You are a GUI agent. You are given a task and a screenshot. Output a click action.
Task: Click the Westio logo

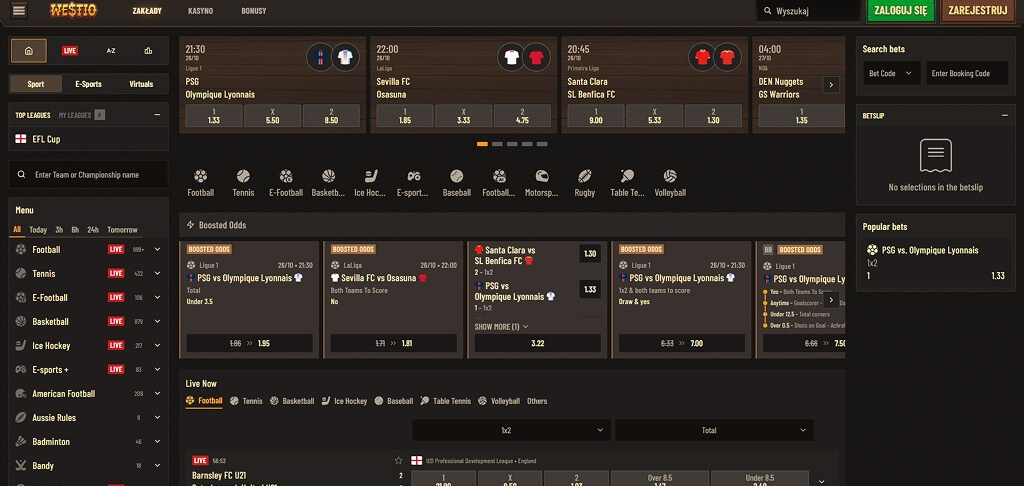73,10
